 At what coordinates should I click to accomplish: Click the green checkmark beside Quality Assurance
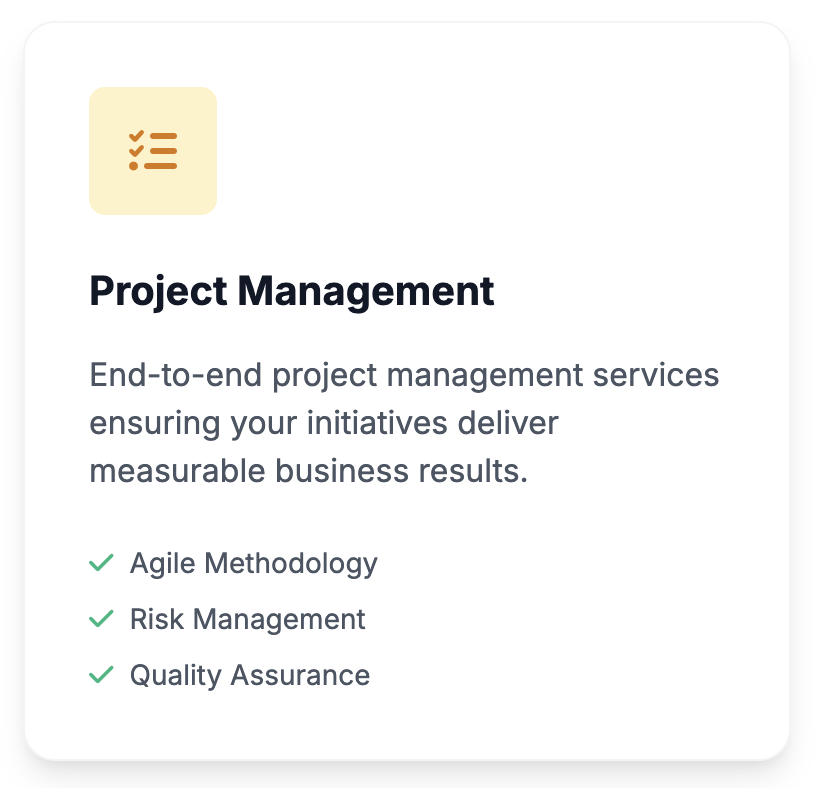[101, 675]
